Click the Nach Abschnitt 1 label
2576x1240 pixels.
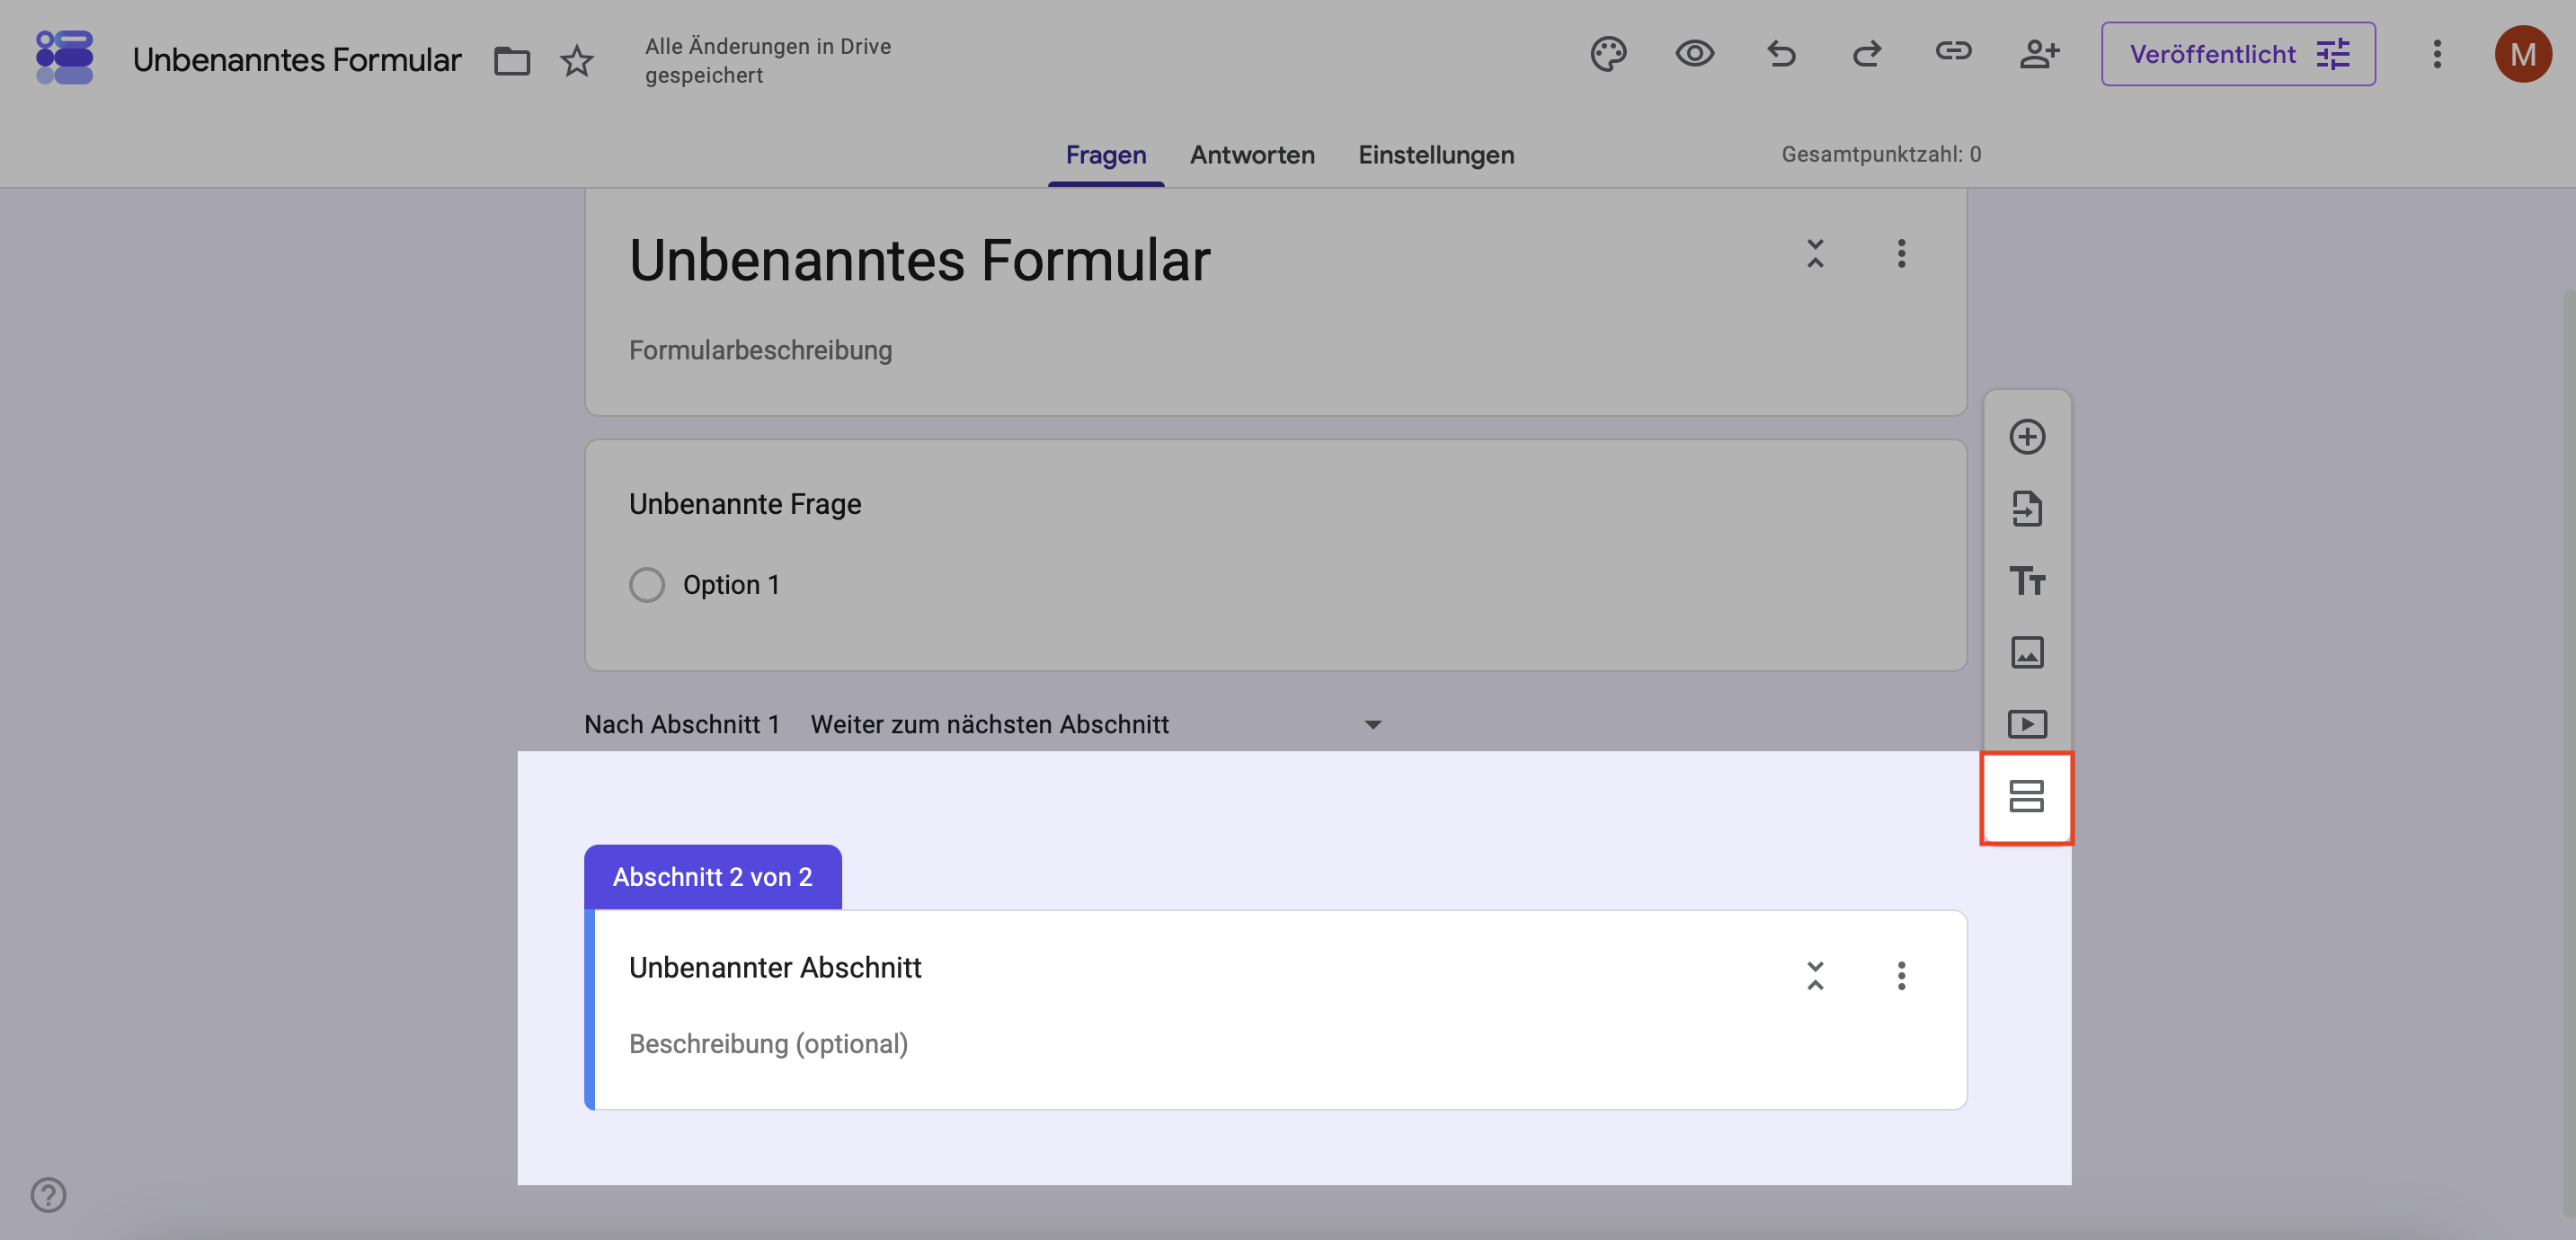(682, 724)
